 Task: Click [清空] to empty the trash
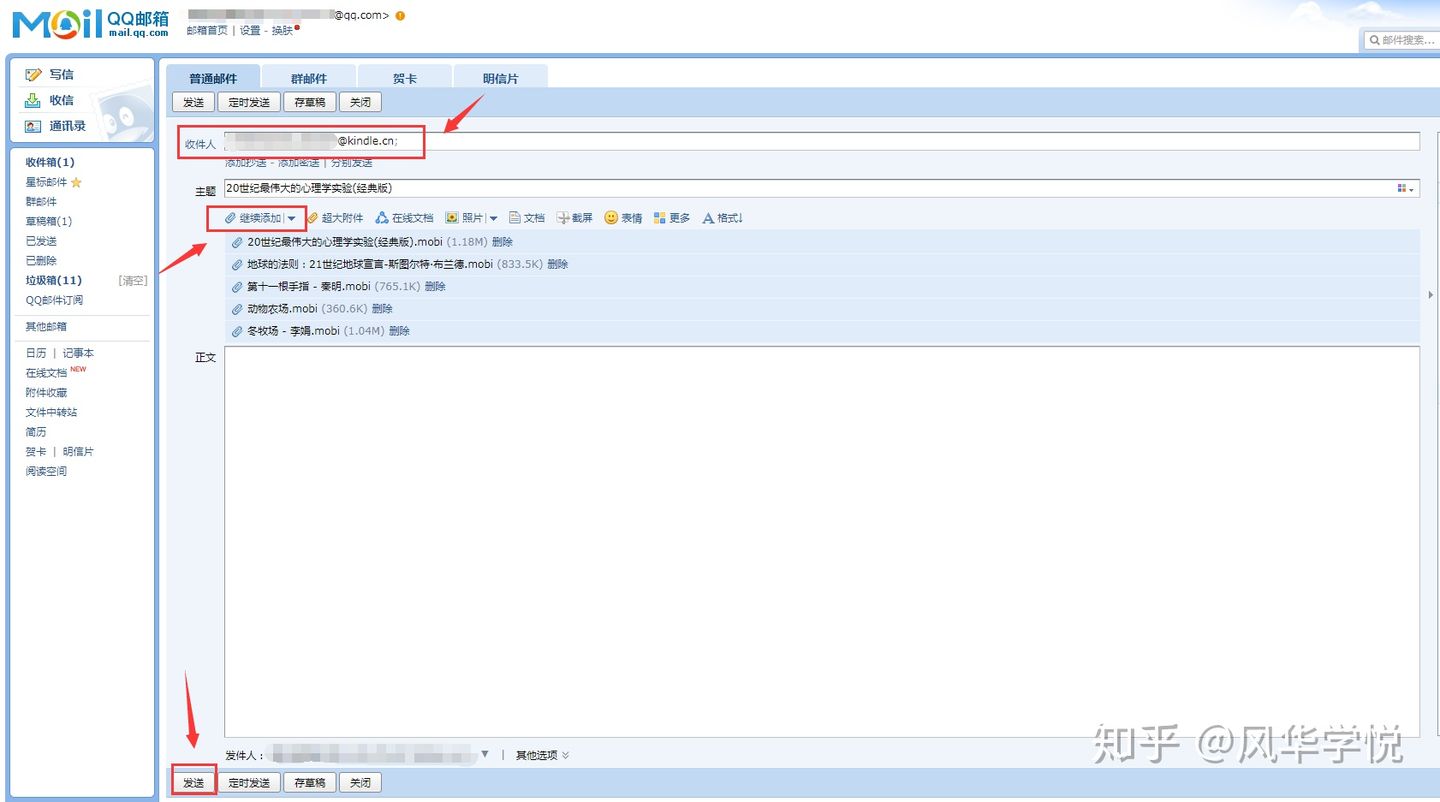133,280
